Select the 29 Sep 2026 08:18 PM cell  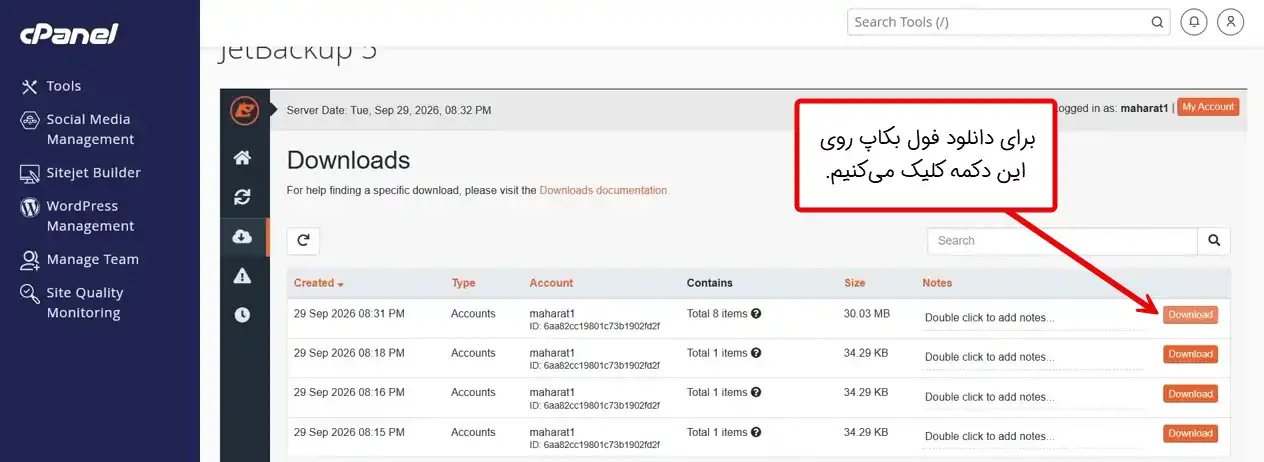tap(349, 353)
